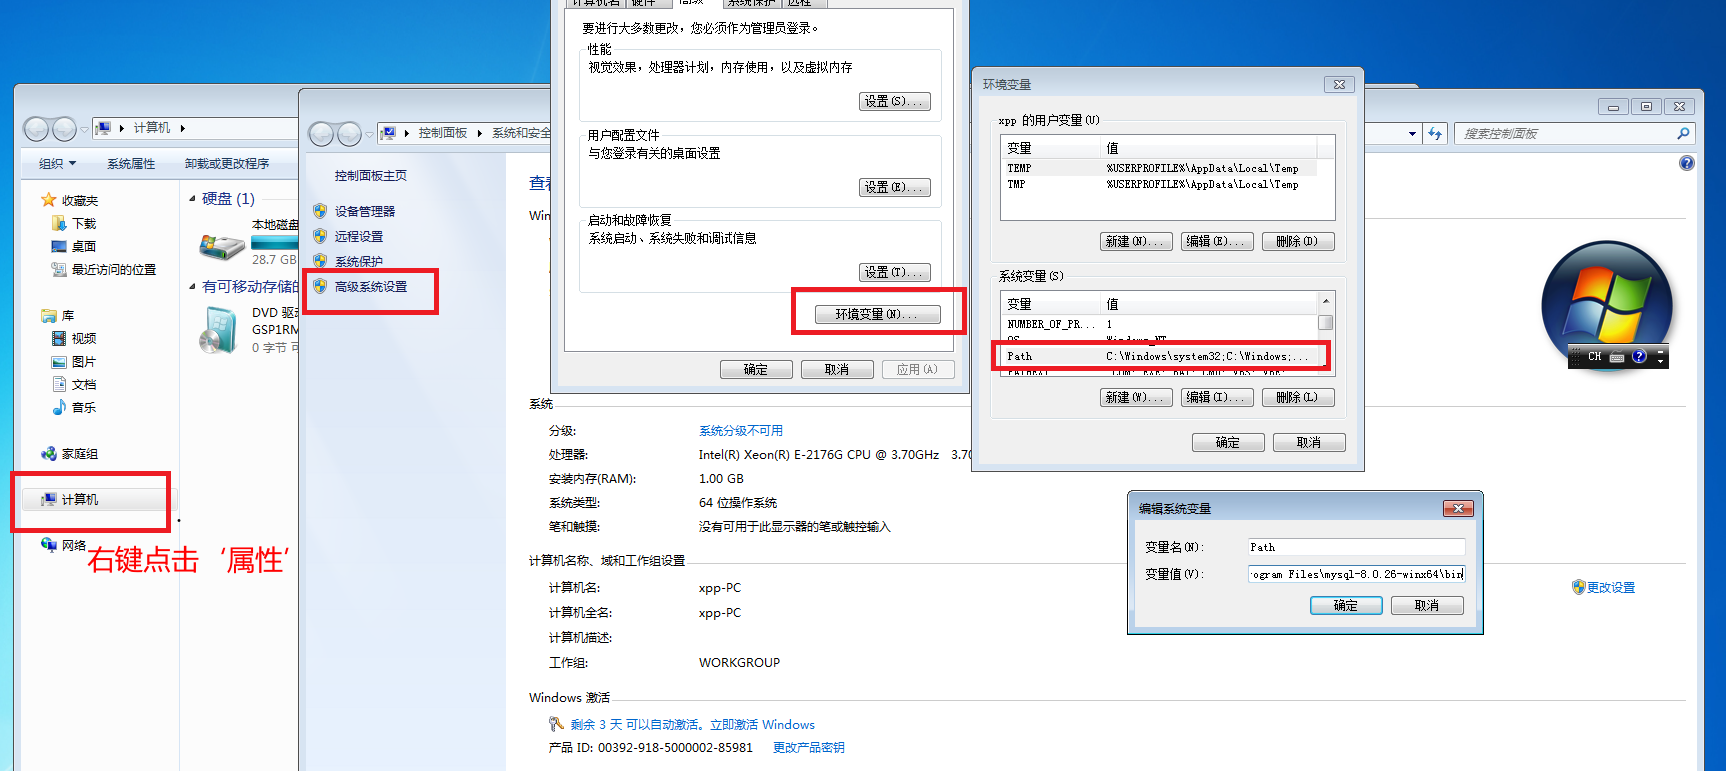Click 系统分级不可用 link

741,430
